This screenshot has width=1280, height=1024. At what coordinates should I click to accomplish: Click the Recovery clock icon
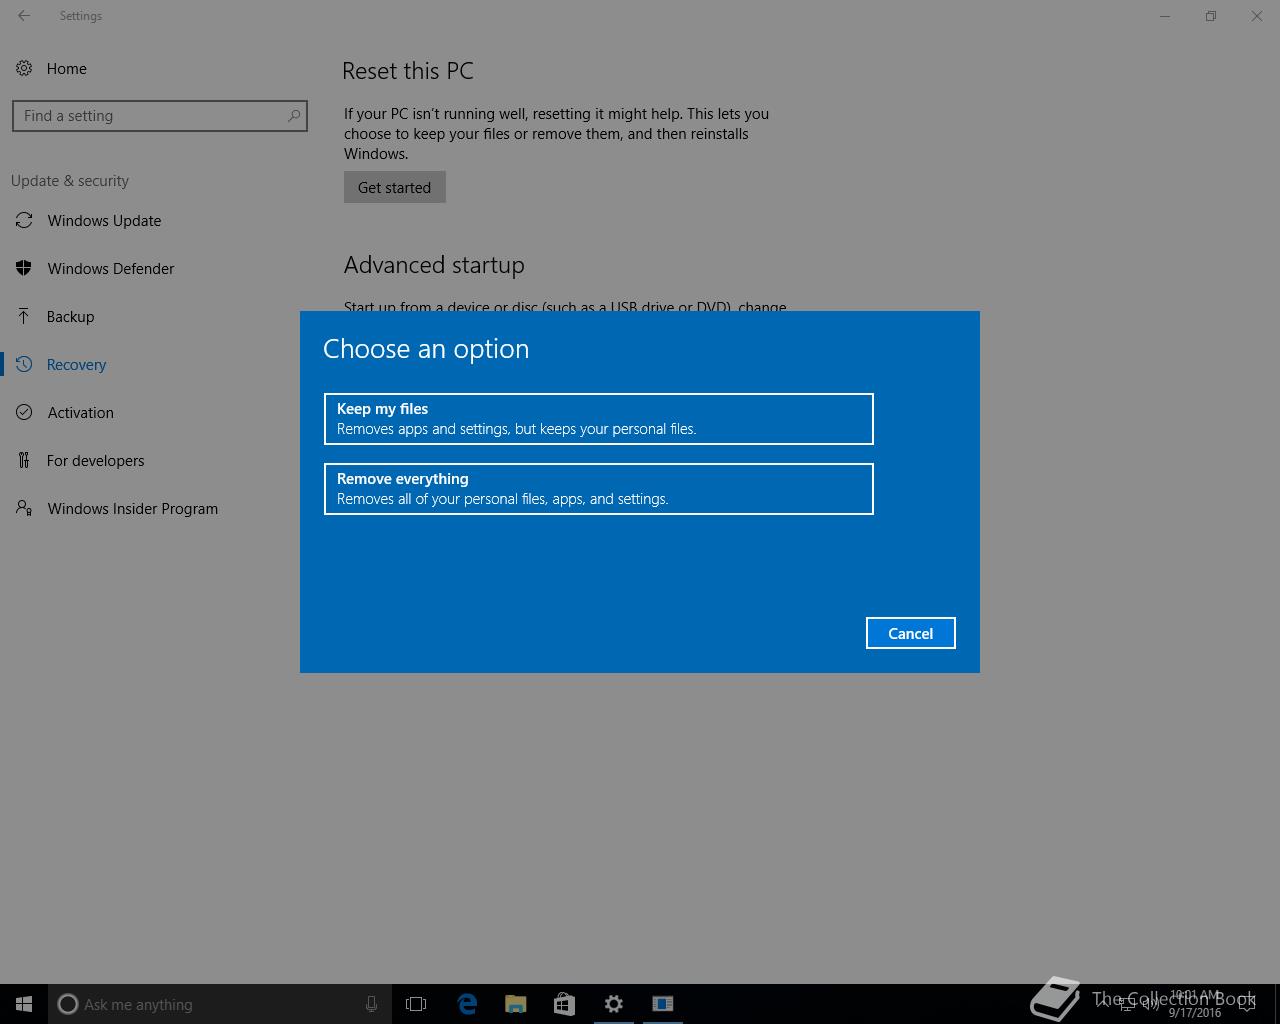pos(24,364)
